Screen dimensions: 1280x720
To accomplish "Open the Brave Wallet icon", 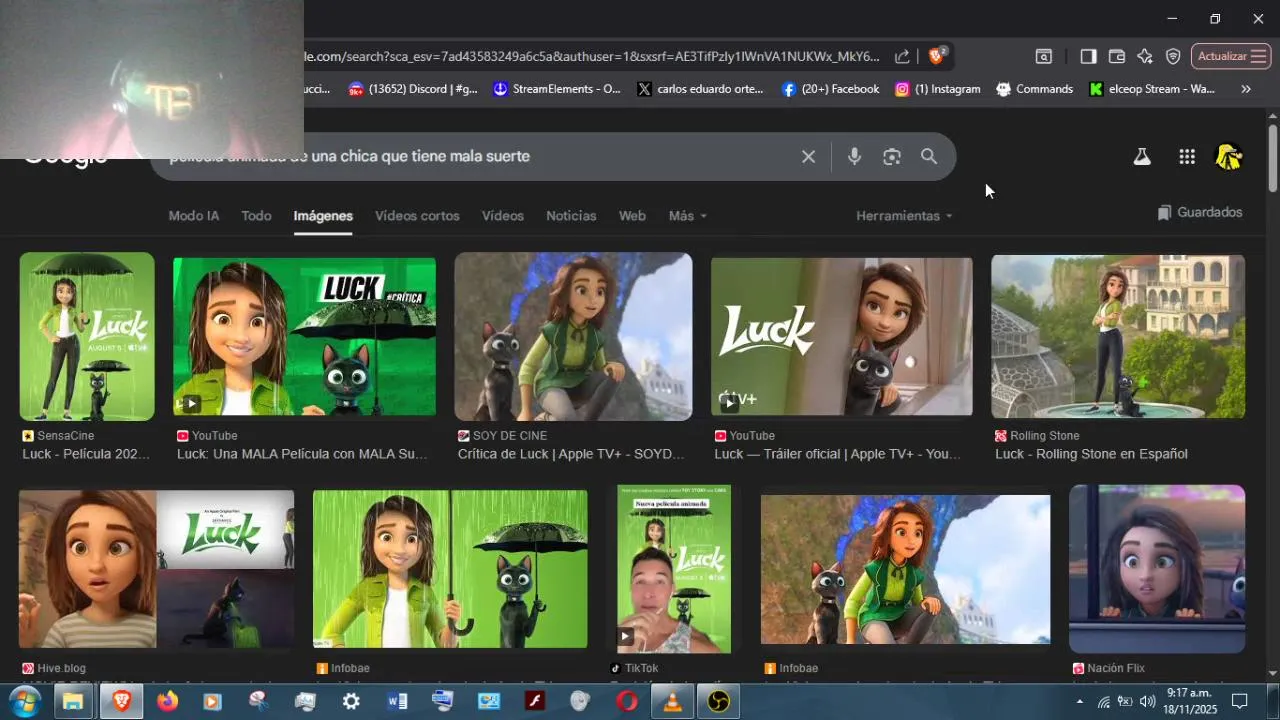I will point(1117,57).
